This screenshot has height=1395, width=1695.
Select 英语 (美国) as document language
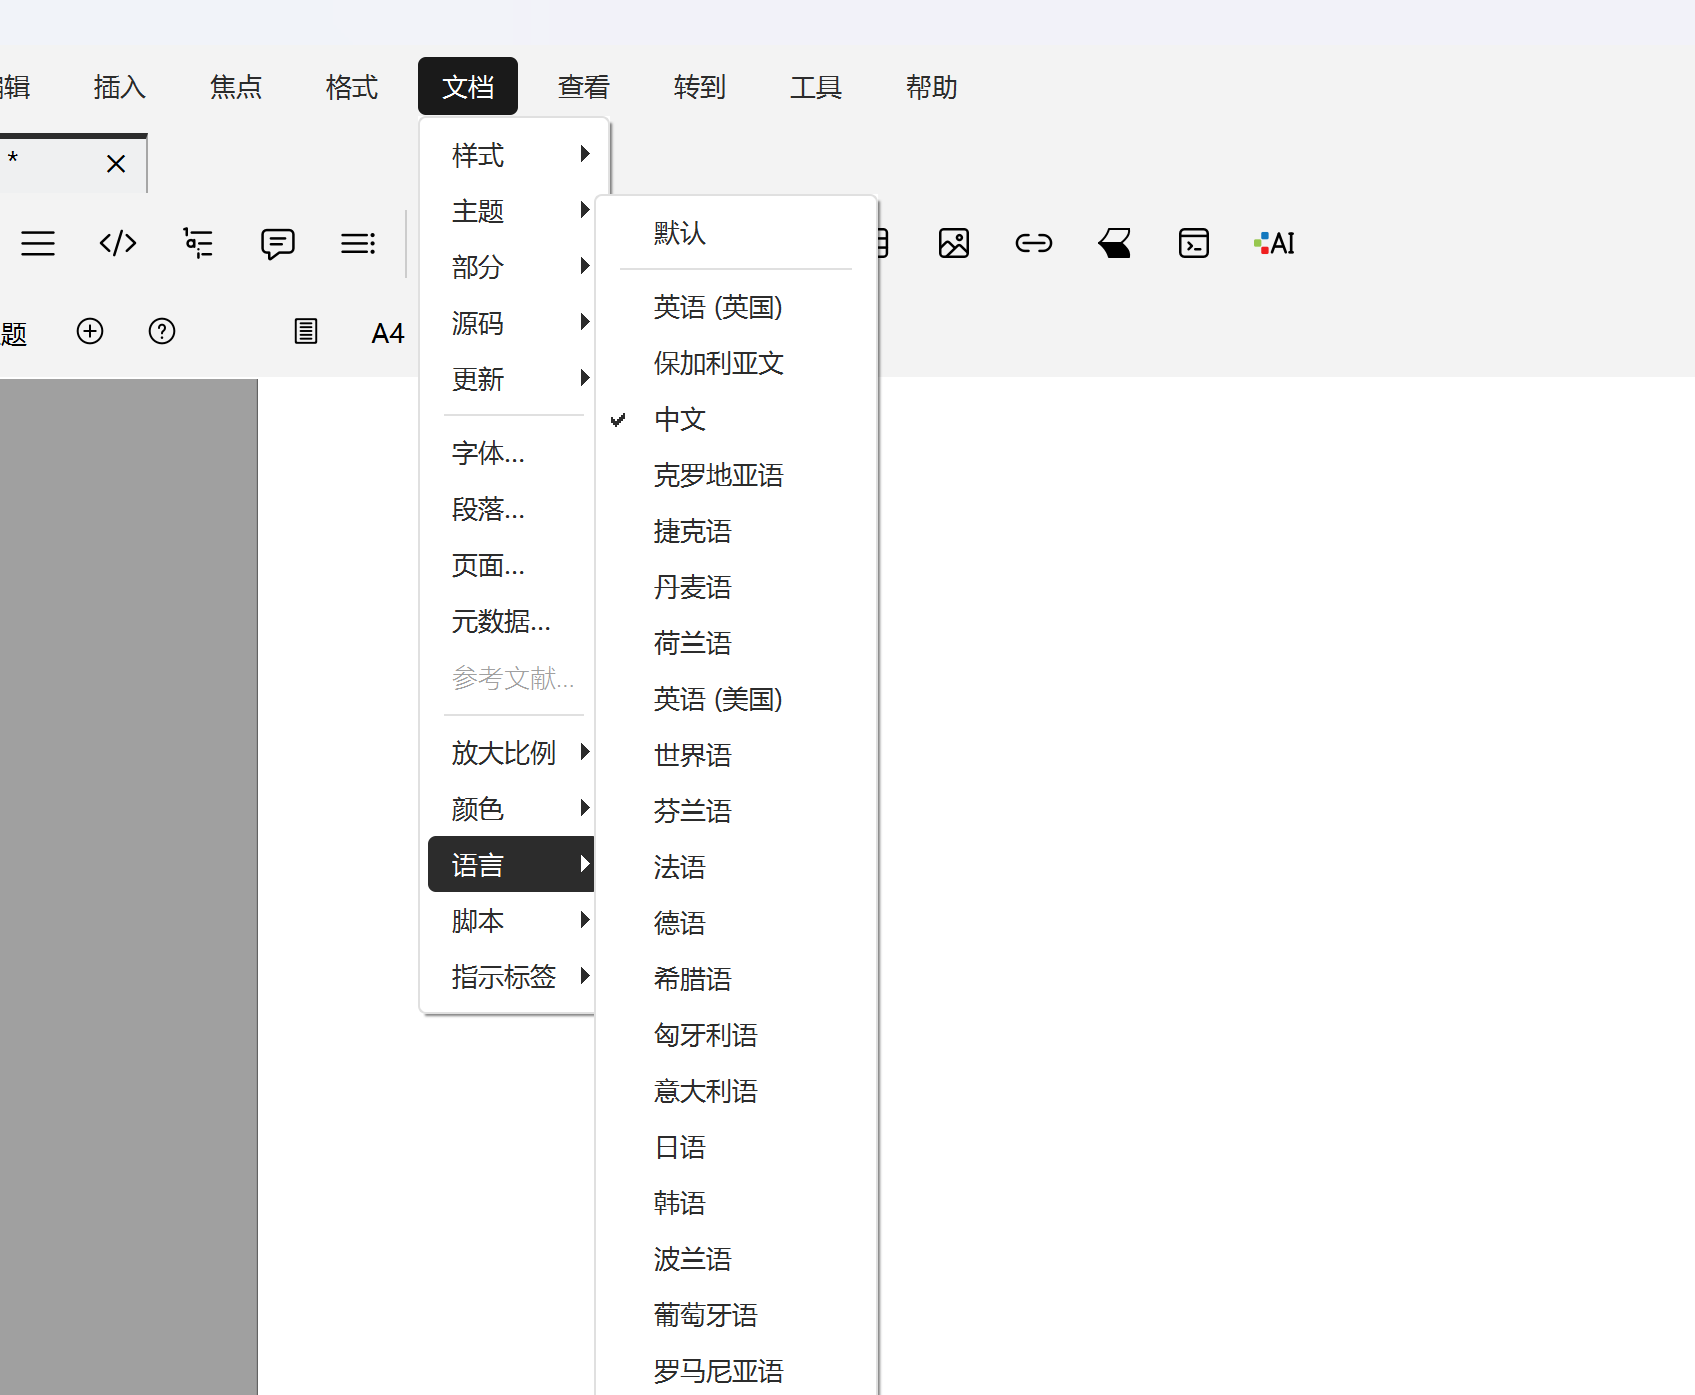pyautogui.click(x=717, y=699)
